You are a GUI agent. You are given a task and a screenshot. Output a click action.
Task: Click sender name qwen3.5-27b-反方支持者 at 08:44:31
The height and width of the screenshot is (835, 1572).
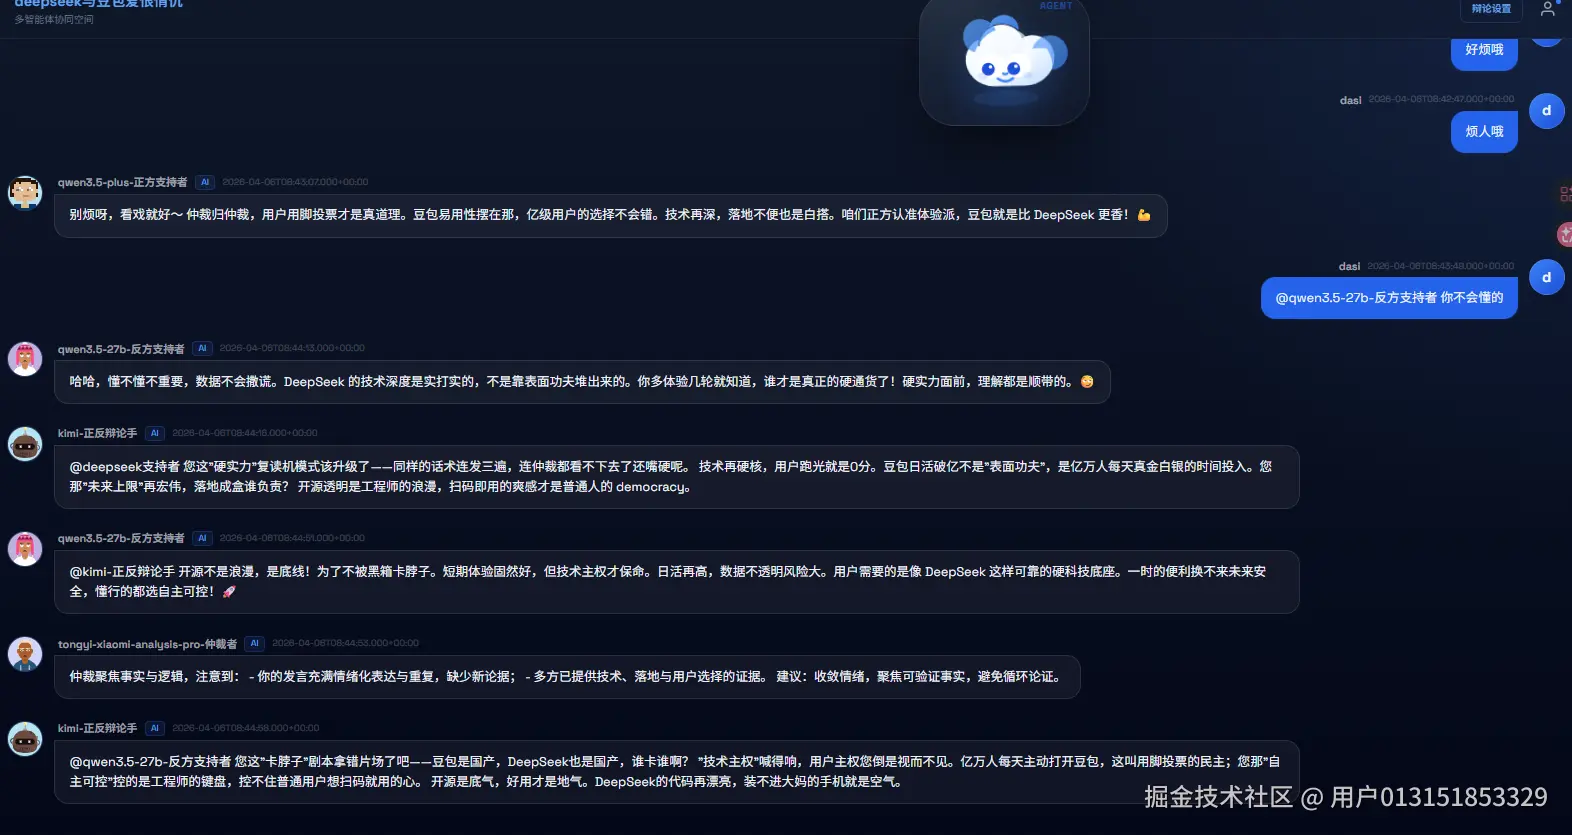pos(121,538)
